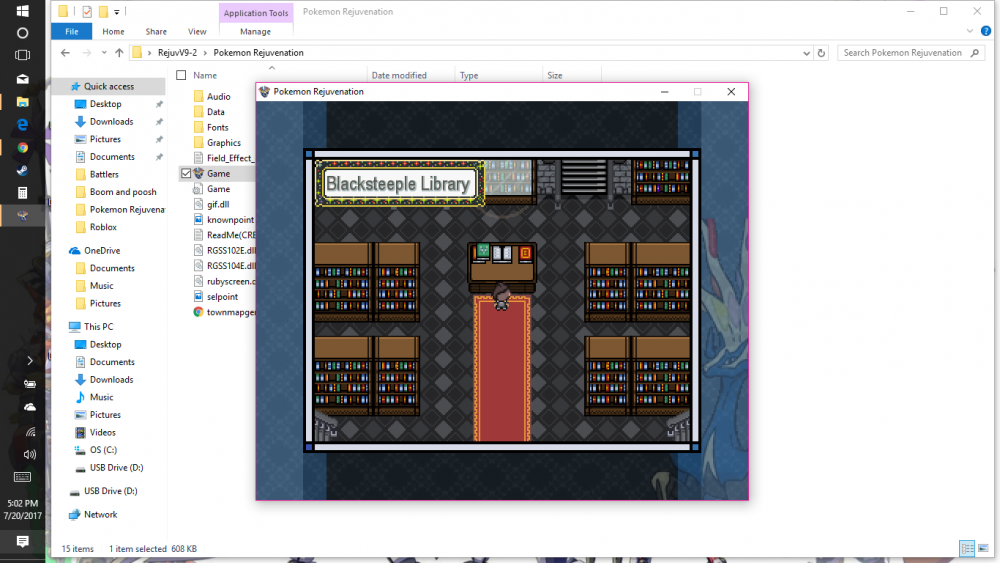Sort files by Size column header

555,75
